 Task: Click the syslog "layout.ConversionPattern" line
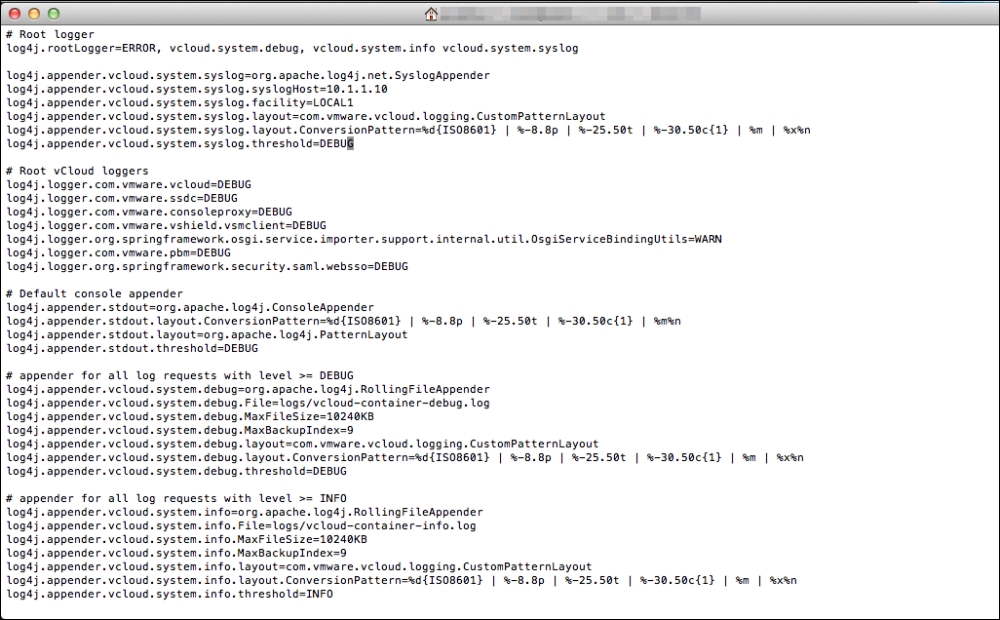pyautogui.click(x=409, y=130)
